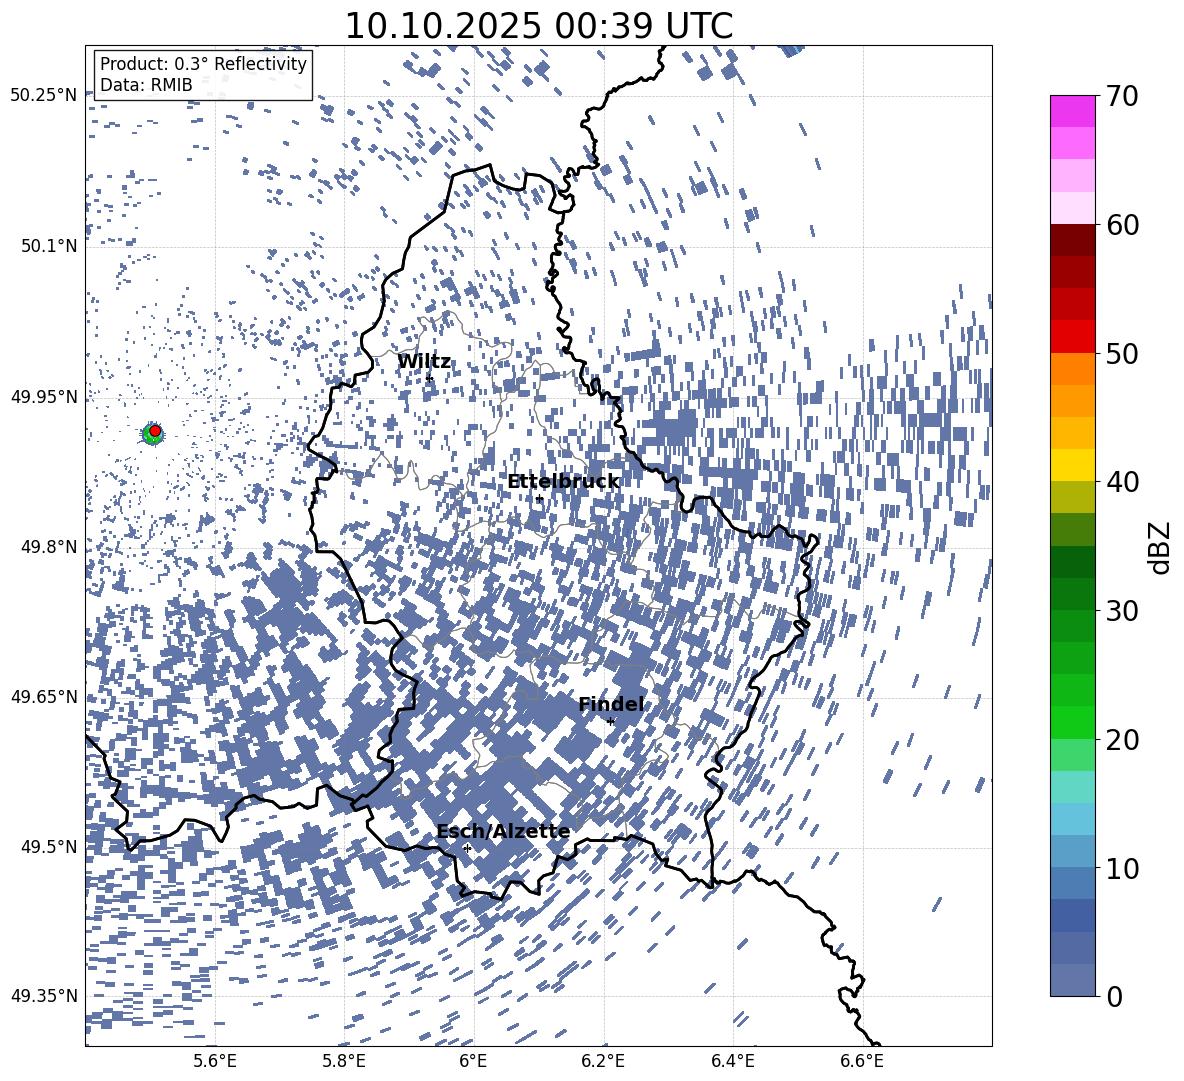Click the 6.2°E longitude label
The width and height of the screenshot is (1184, 1081).
click(603, 1061)
